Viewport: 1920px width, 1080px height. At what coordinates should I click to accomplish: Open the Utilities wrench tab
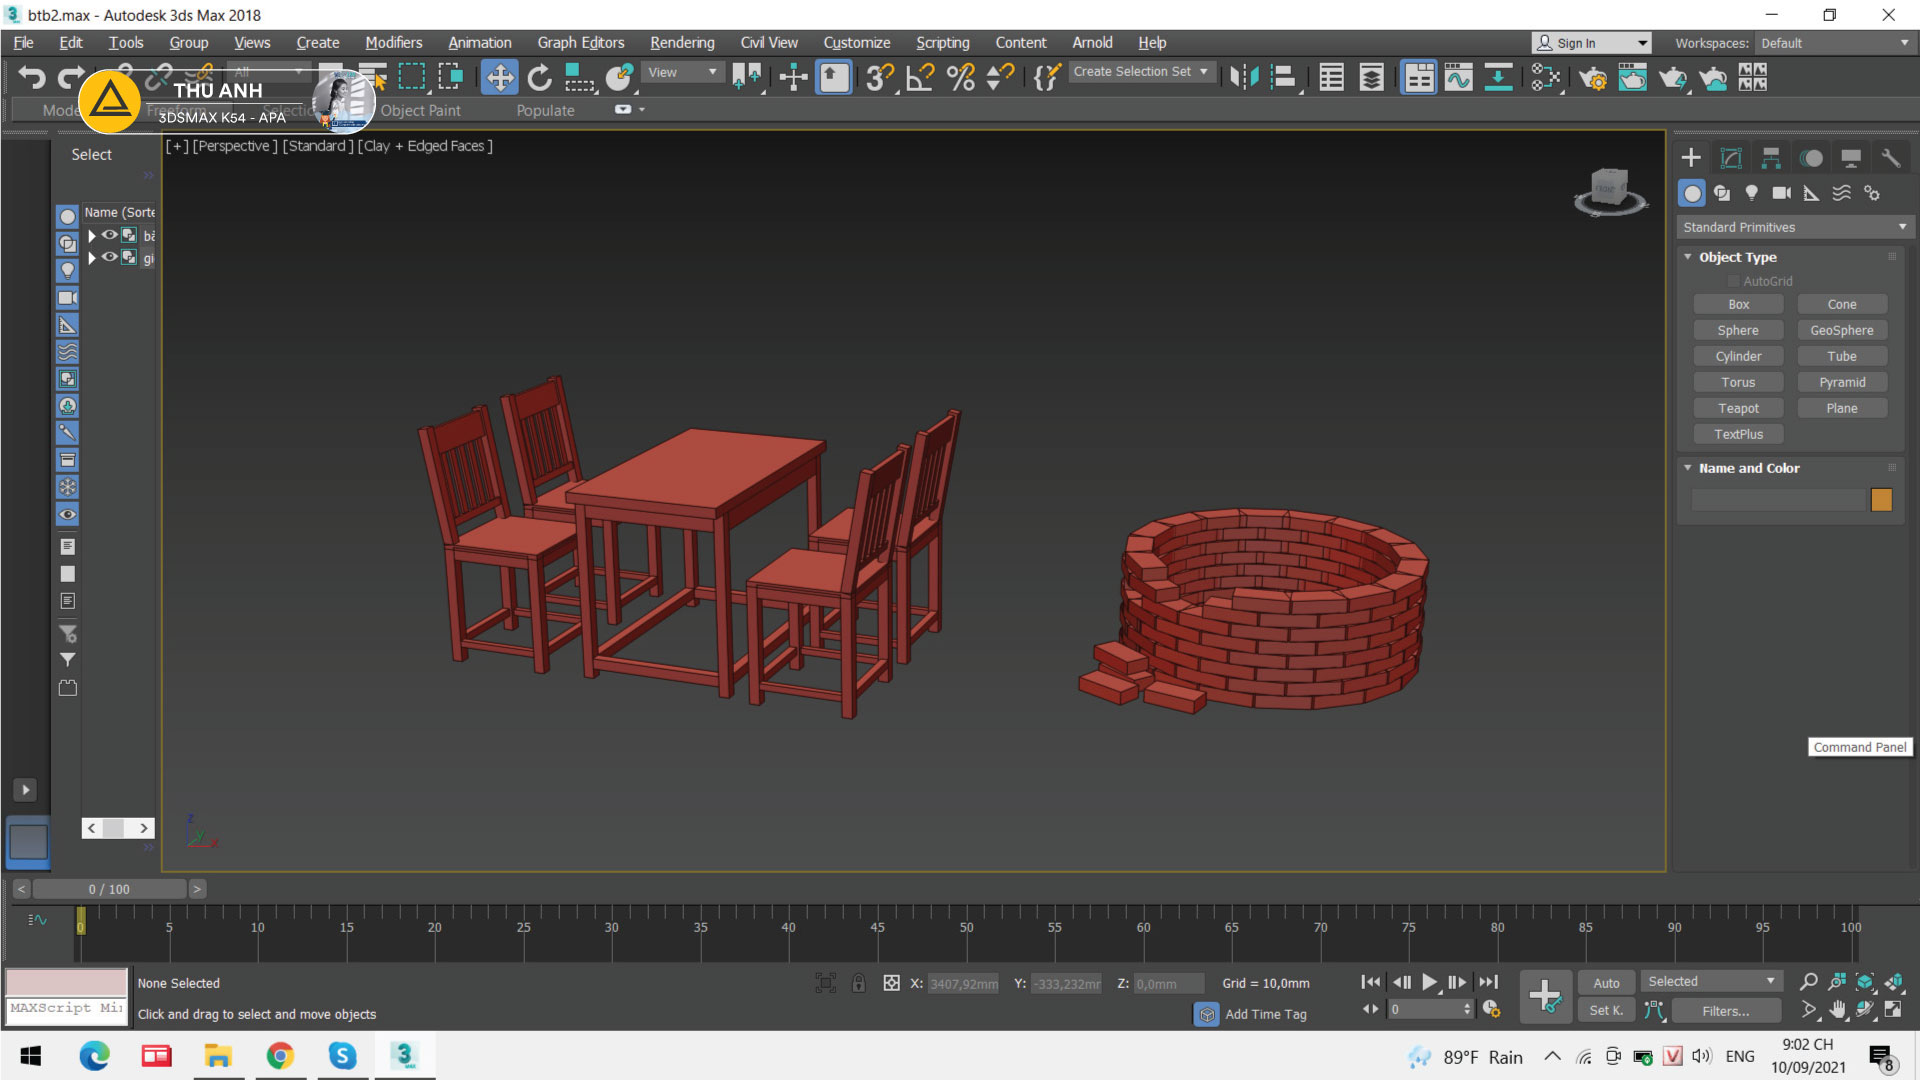coord(1890,158)
